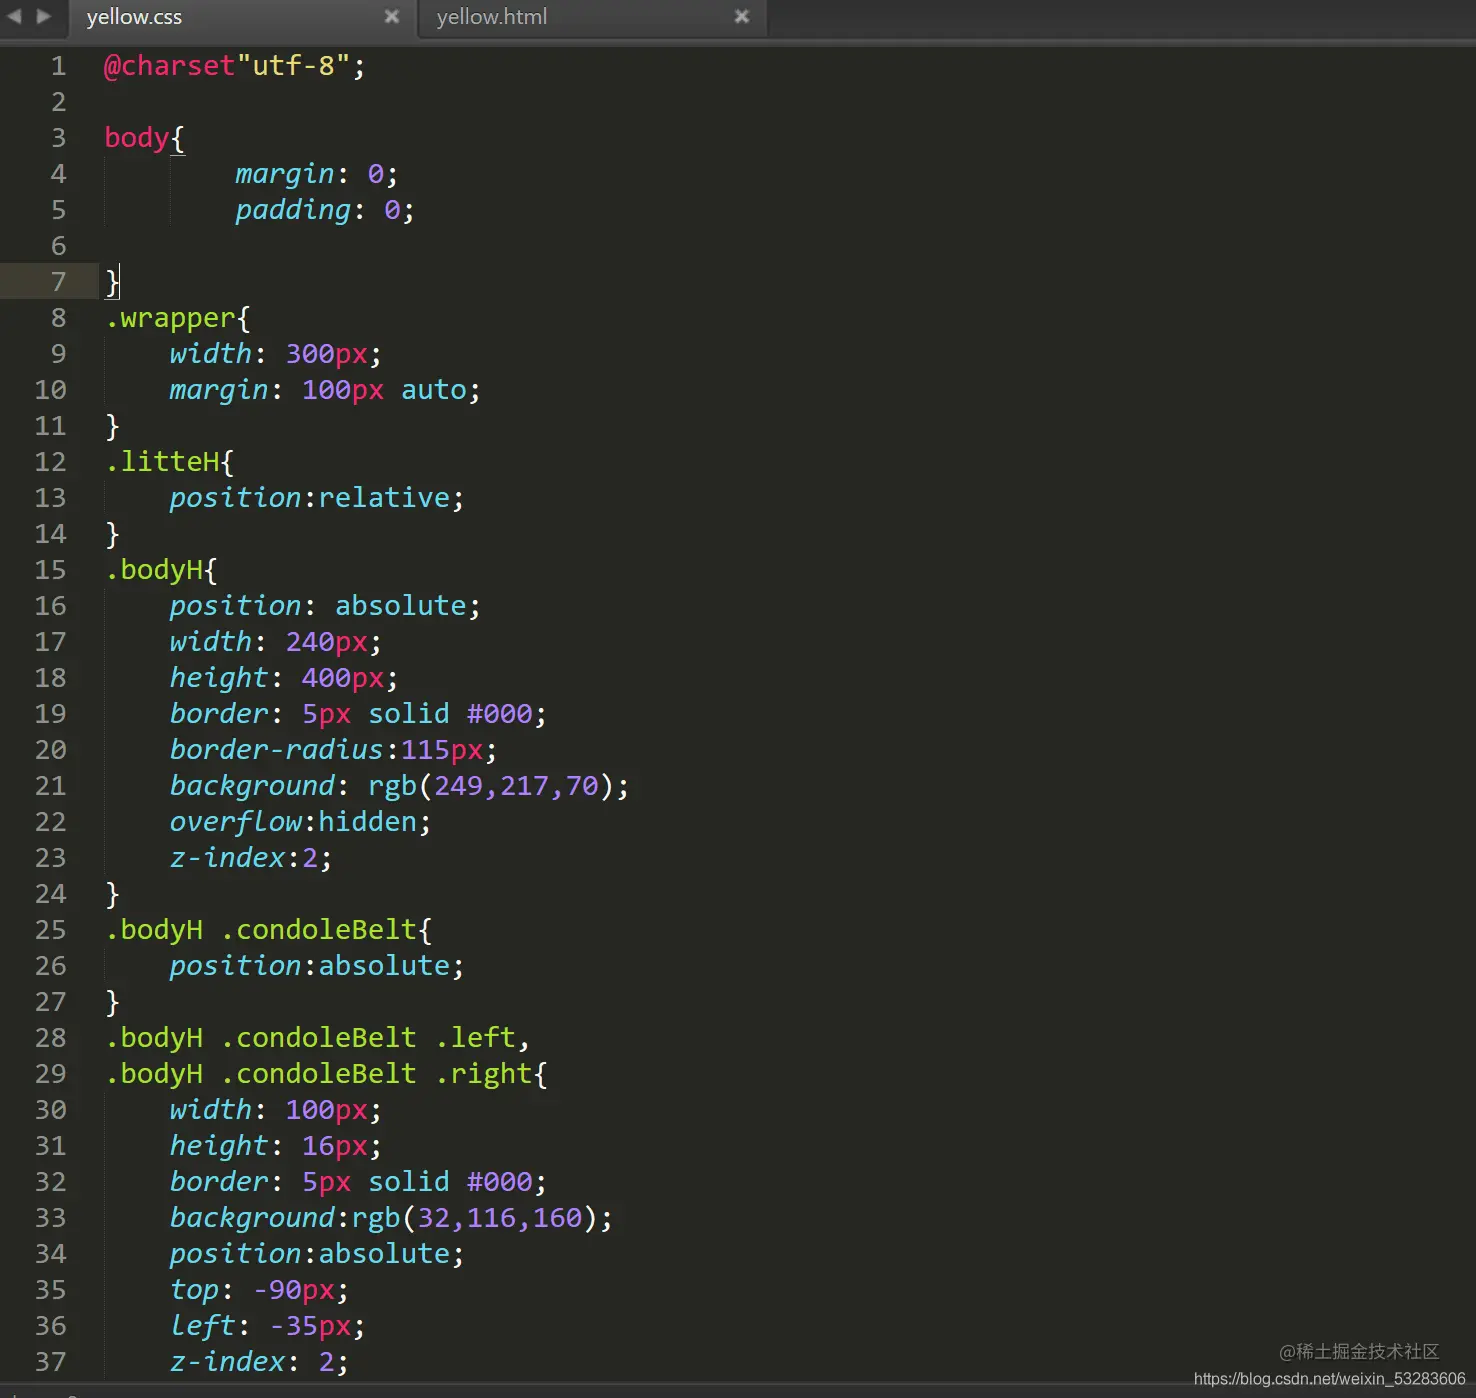Click z-index property on line 23

pyautogui.click(x=227, y=858)
